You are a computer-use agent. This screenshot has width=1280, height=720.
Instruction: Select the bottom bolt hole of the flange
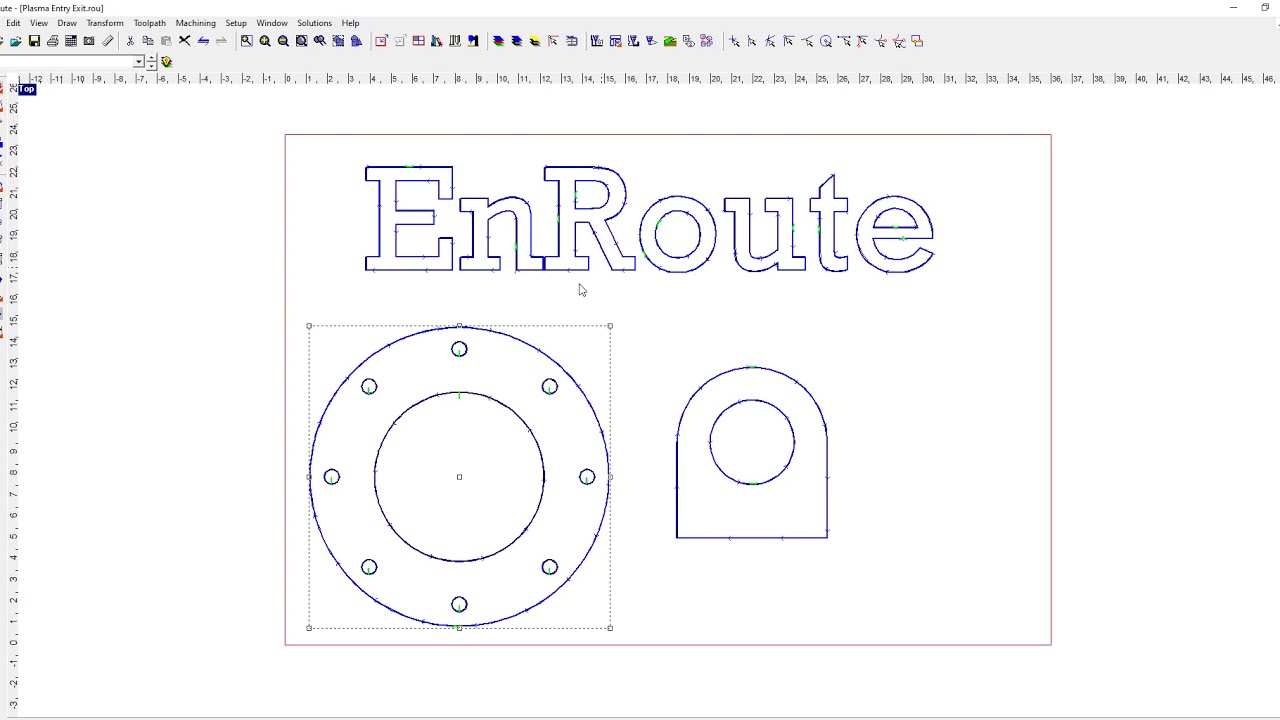pos(459,604)
